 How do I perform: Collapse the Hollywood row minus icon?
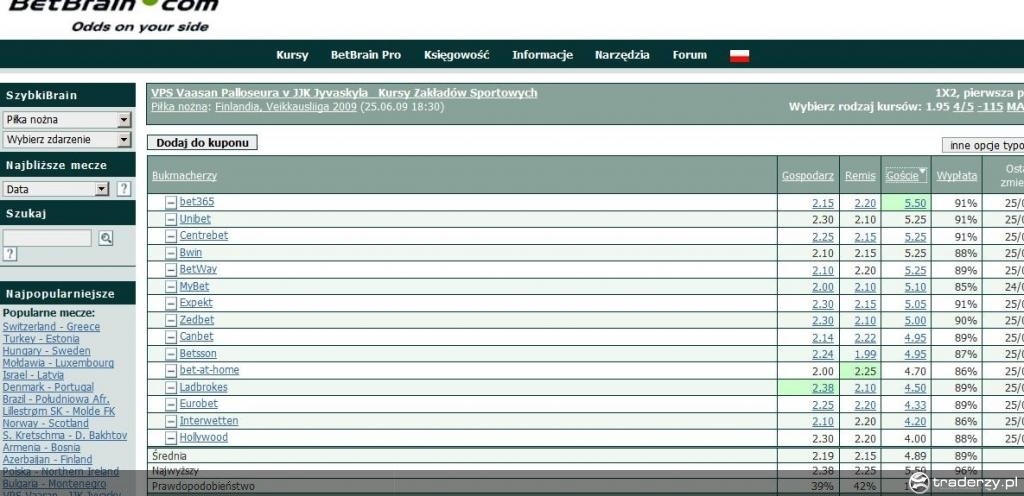pyautogui.click(x=171, y=438)
